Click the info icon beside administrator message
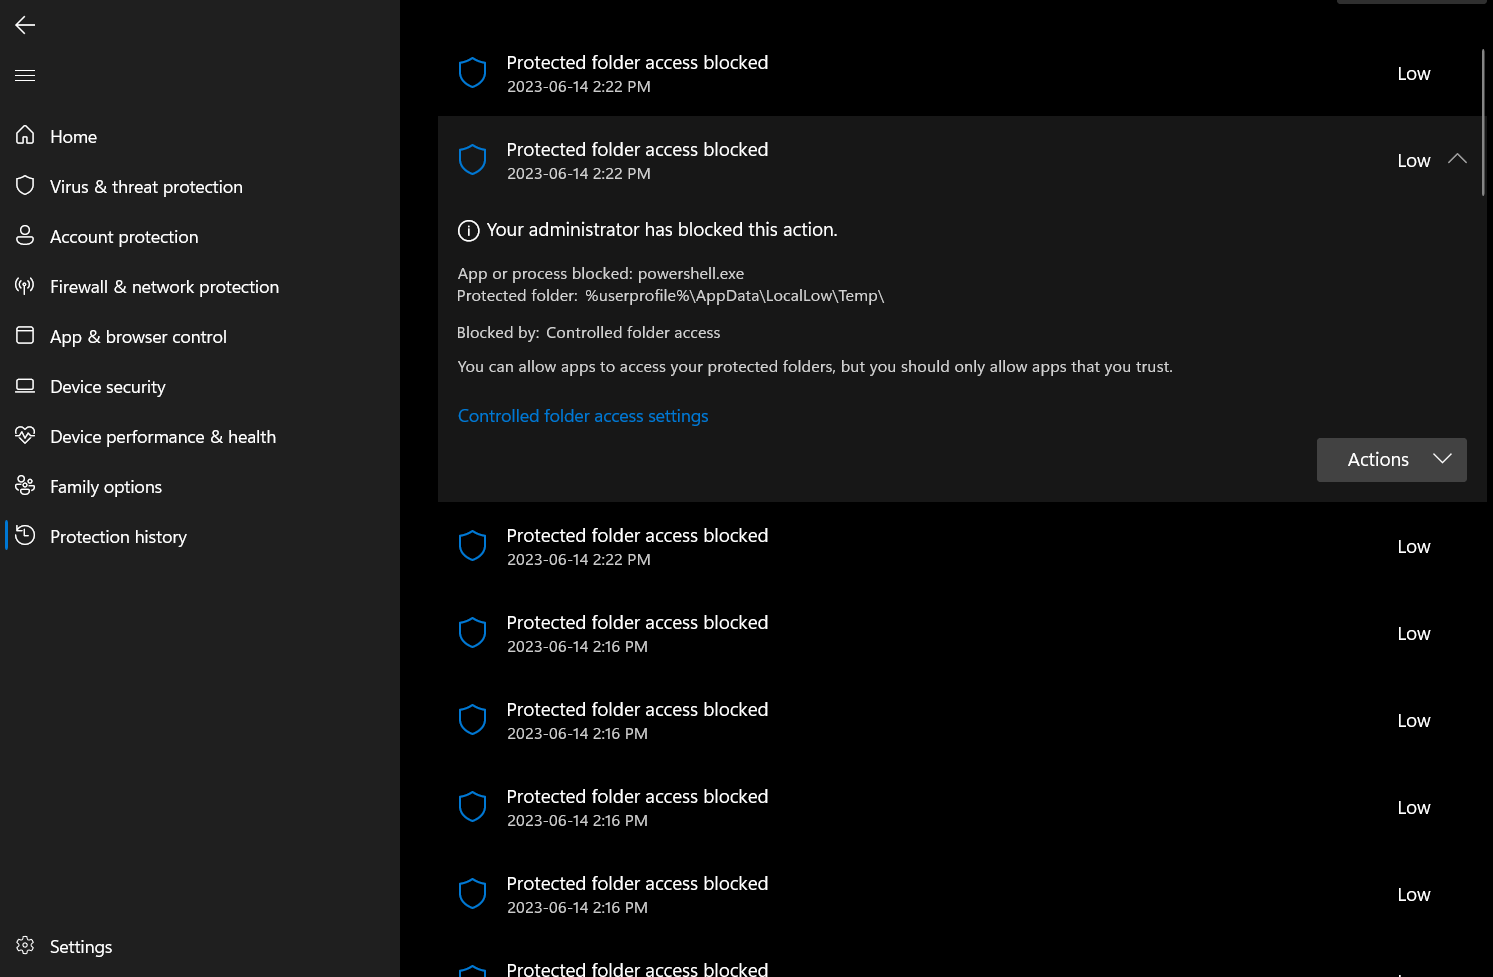This screenshot has width=1493, height=977. (468, 231)
